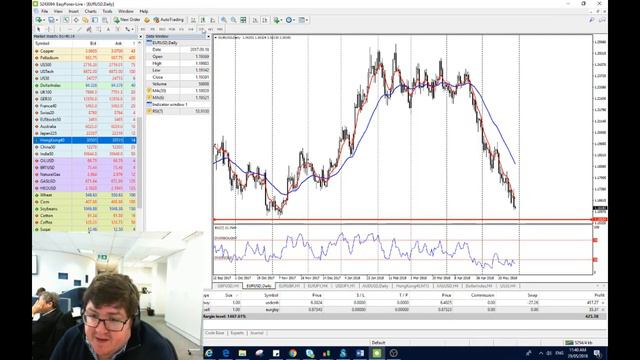Select the H1 timeframe button
The height and width of the screenshot is (360, 640).
182,29
